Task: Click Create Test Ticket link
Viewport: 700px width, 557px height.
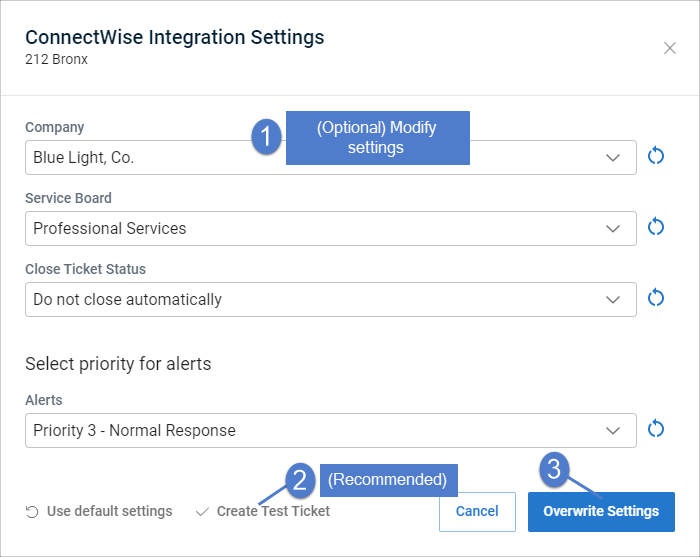Action: [x=273, y=511]
